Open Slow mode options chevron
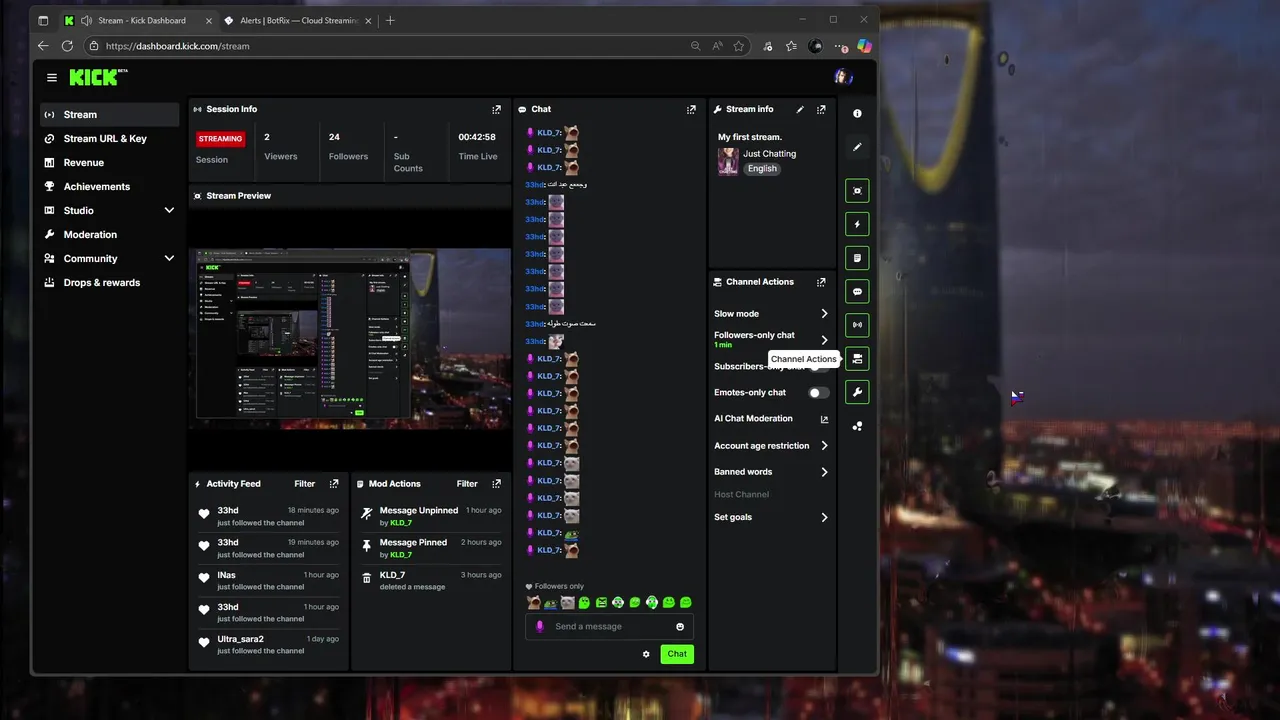This screenshot has height=720, width=1280. (824, 314)
